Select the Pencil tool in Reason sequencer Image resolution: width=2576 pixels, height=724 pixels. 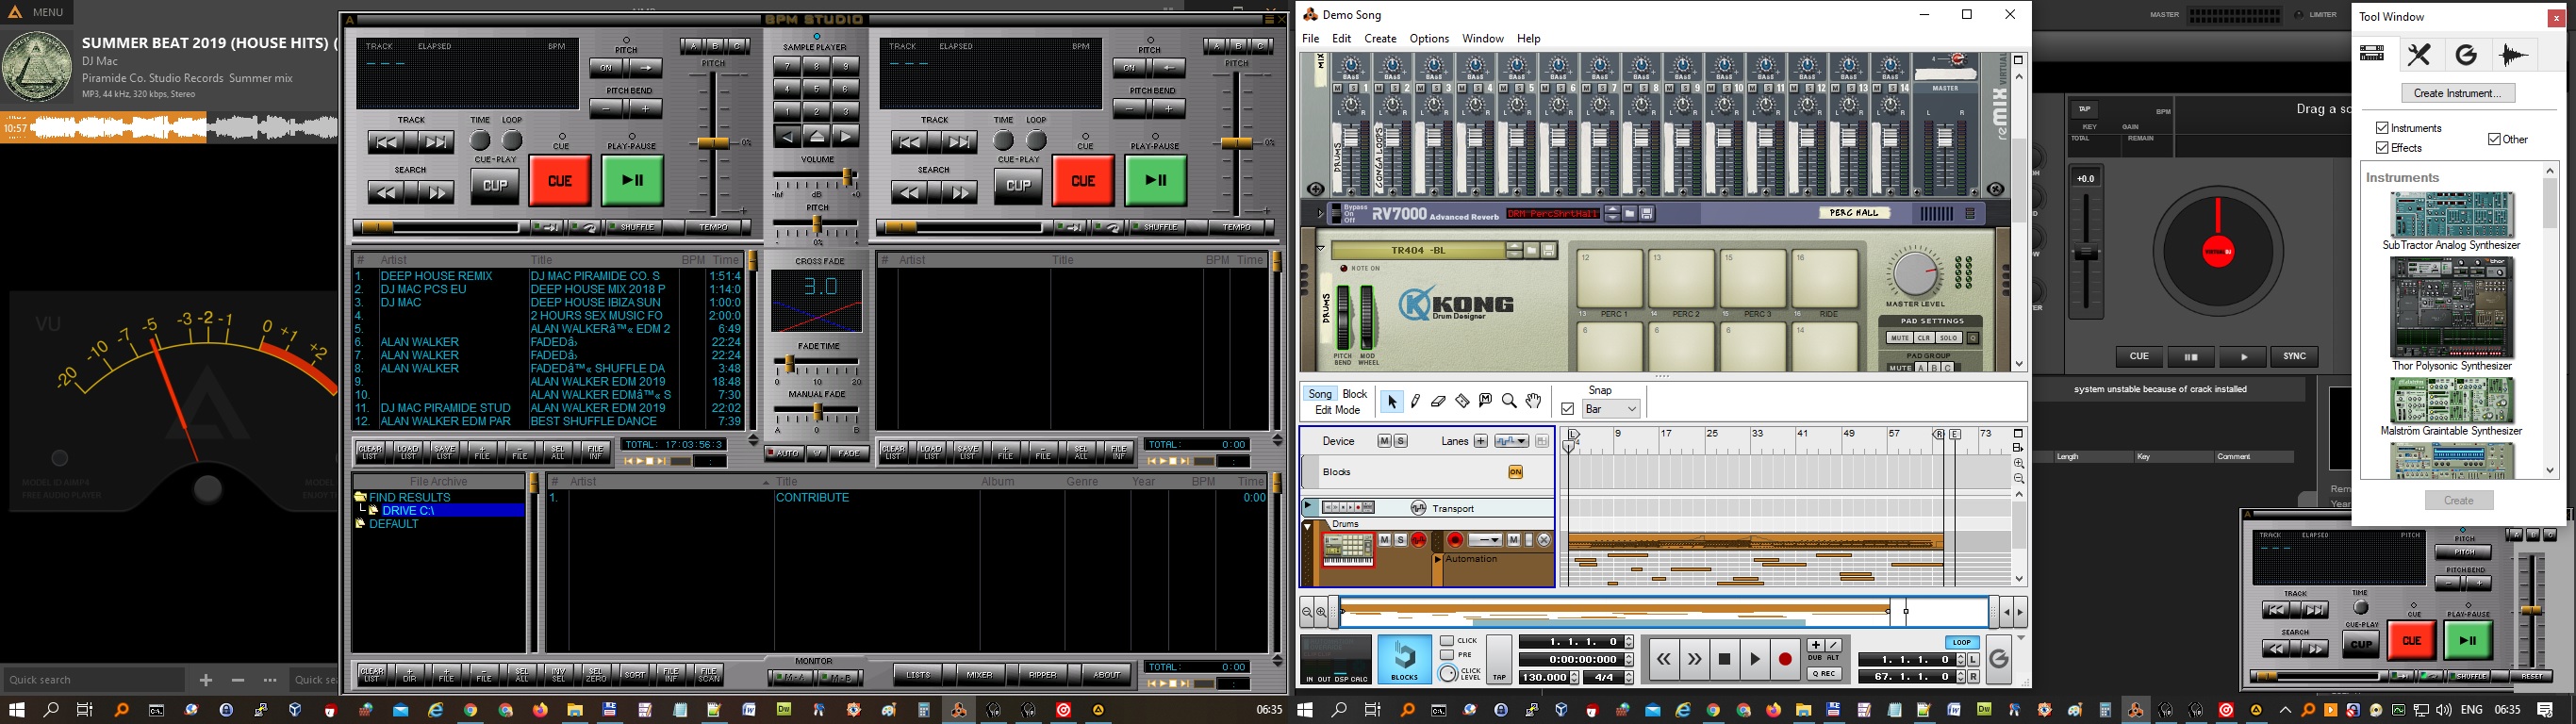coord(1415,402)
